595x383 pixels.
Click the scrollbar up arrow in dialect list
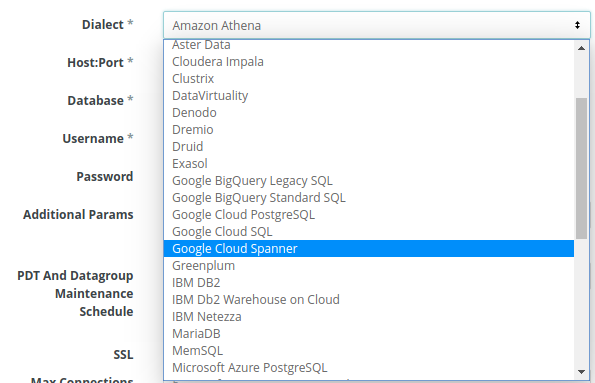[x=581, y=48]
